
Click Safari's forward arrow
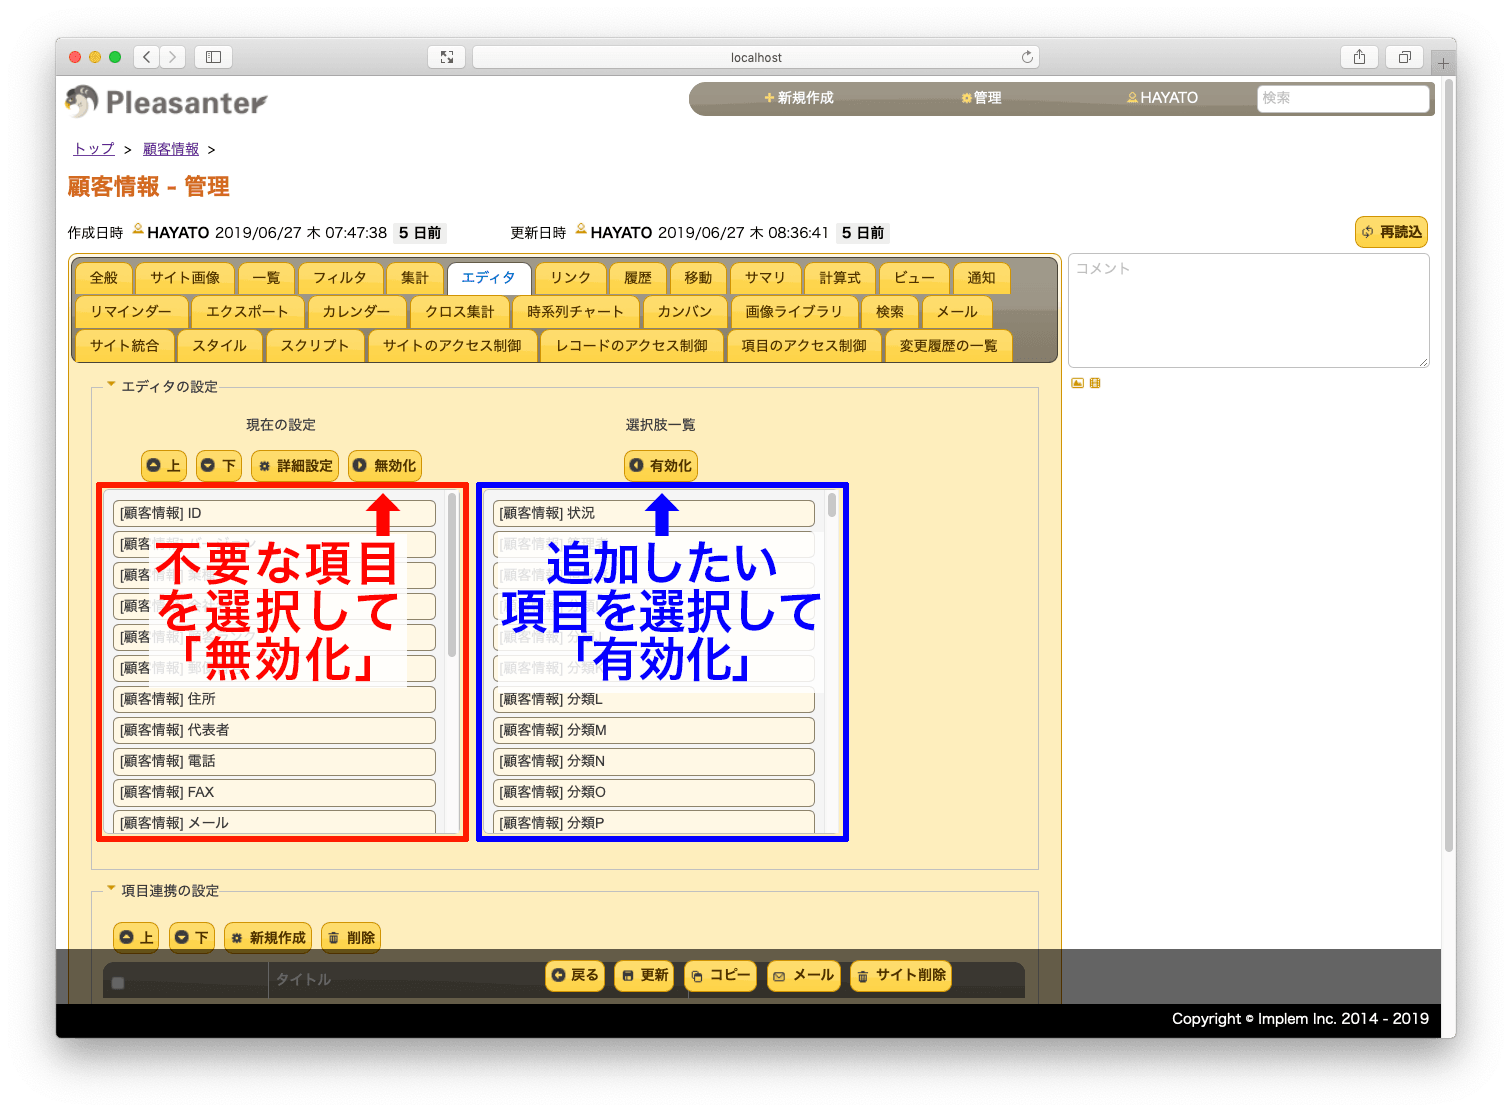[x=173, y=57]
